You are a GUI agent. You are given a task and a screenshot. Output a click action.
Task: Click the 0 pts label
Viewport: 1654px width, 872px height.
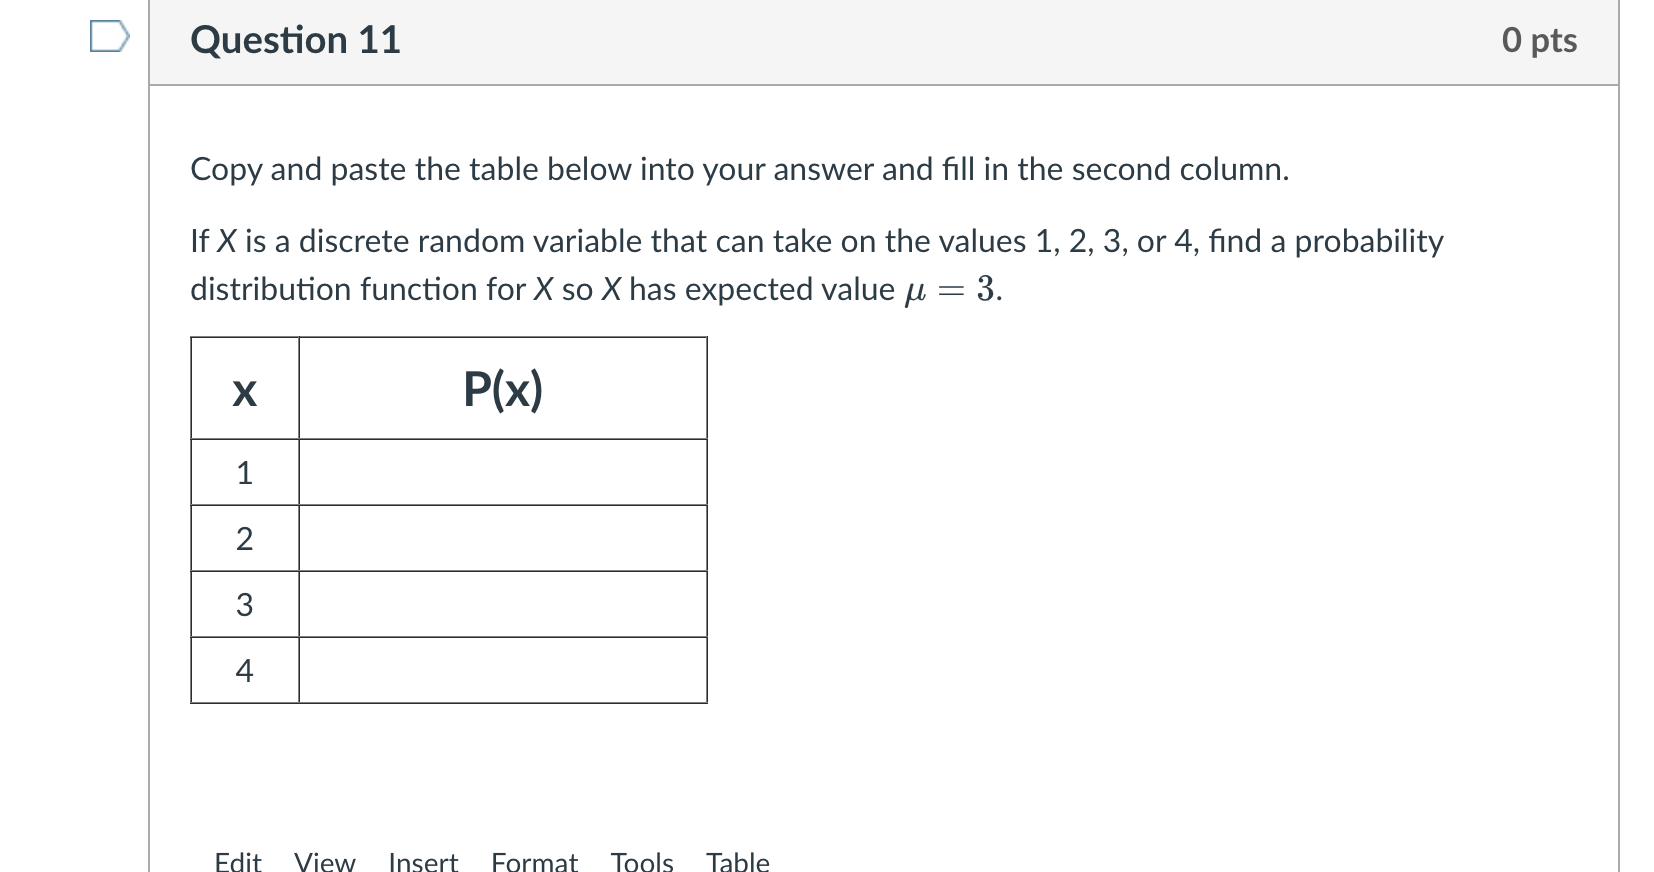[x=1540, y=40]
